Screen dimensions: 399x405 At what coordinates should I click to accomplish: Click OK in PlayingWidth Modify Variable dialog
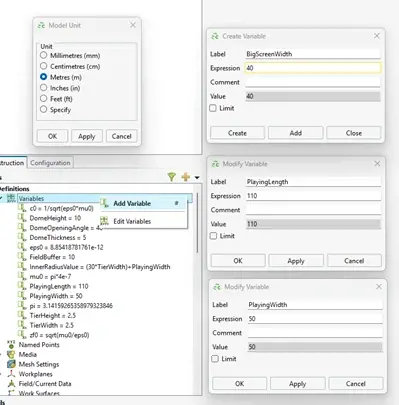[x=240, y=383]
